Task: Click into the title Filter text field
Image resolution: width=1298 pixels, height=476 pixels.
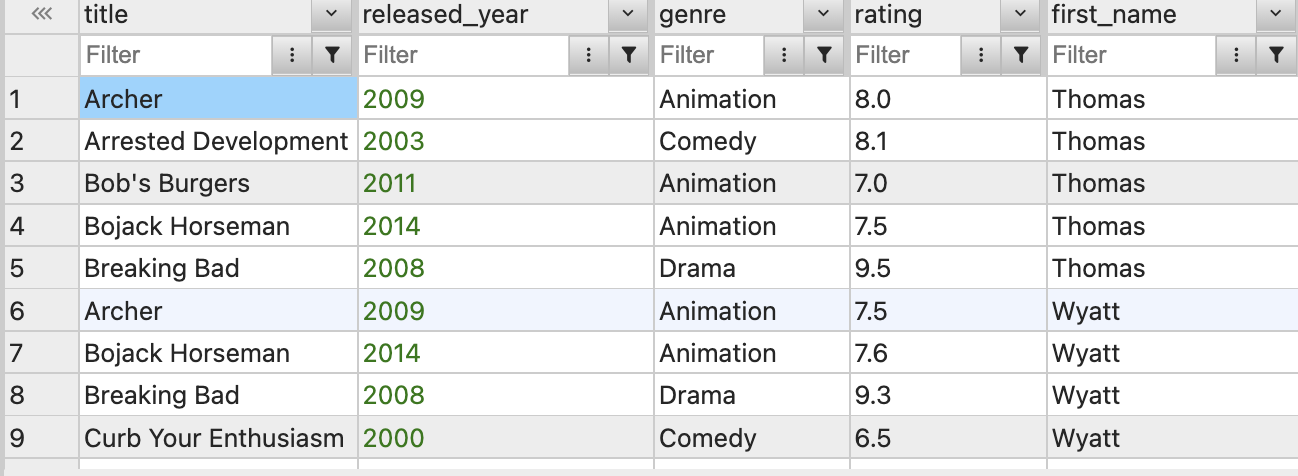Action: tap(176, 55)
